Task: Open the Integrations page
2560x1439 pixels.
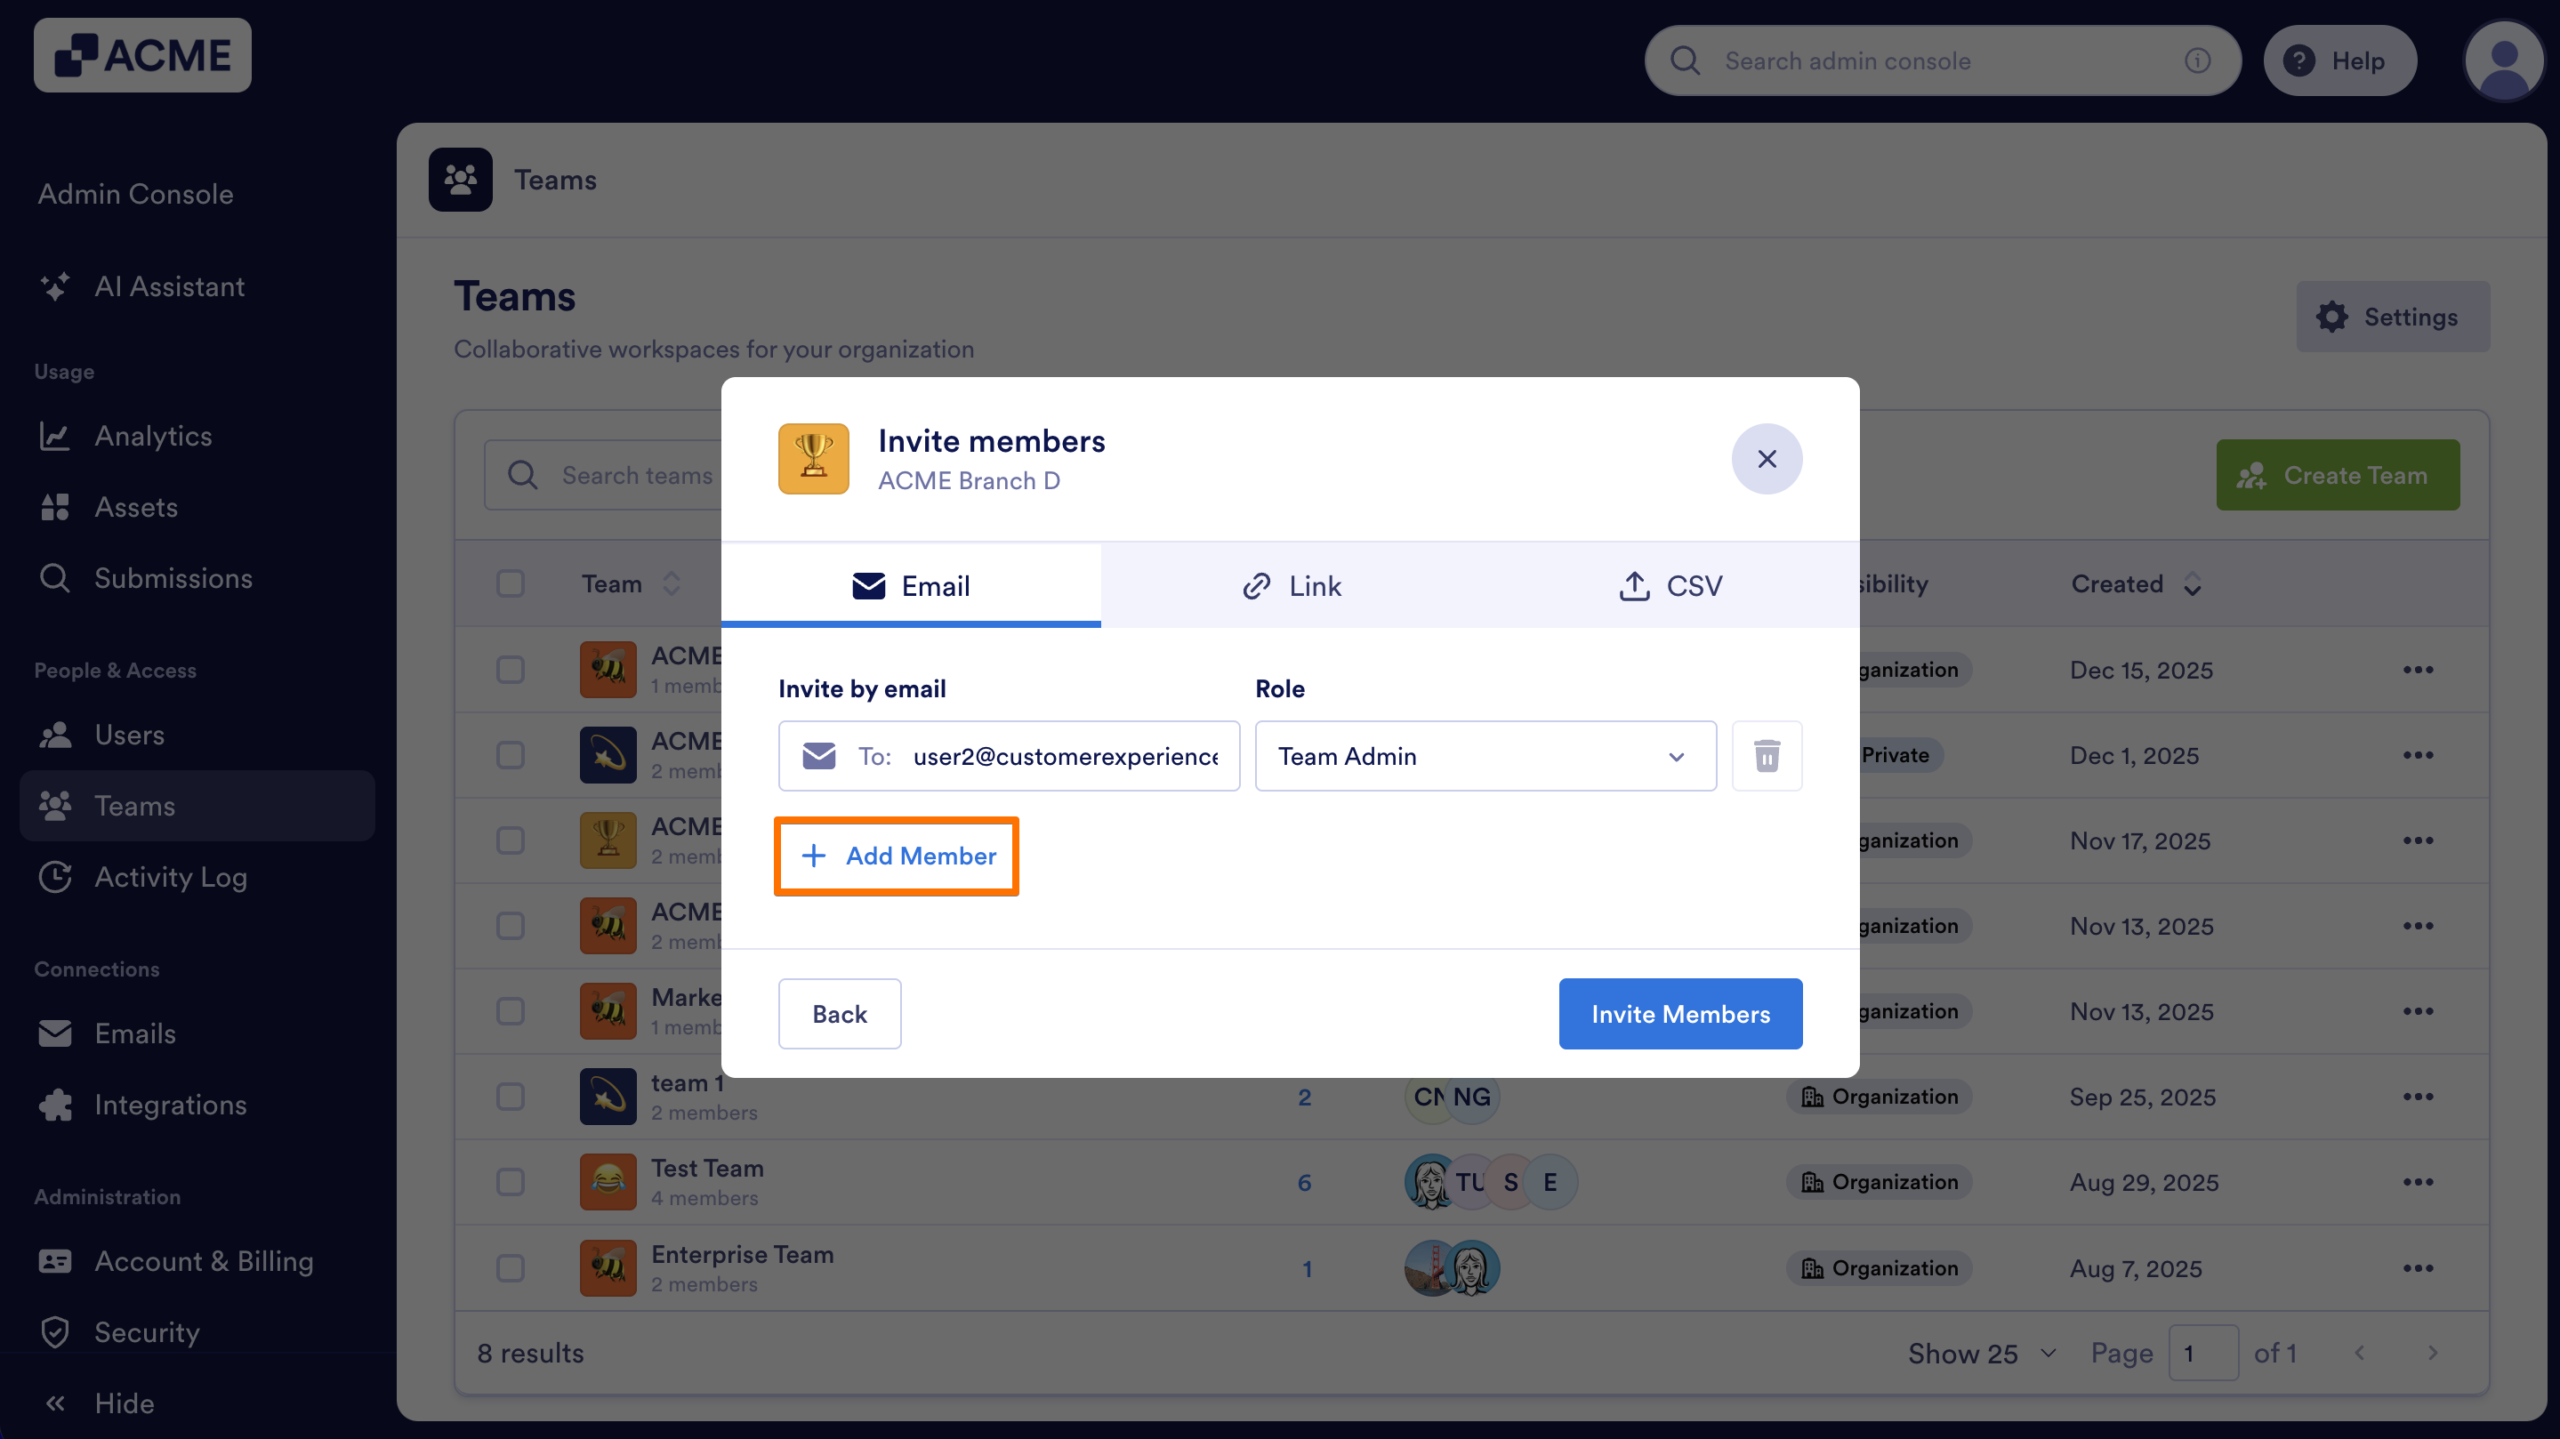Action: tap(170, 1105)
